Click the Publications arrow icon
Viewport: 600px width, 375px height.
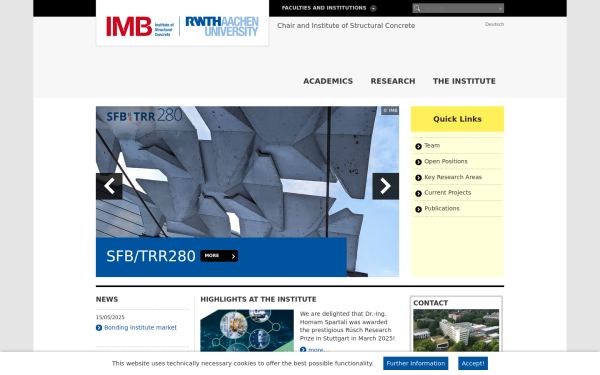click(x=418, y=209)
